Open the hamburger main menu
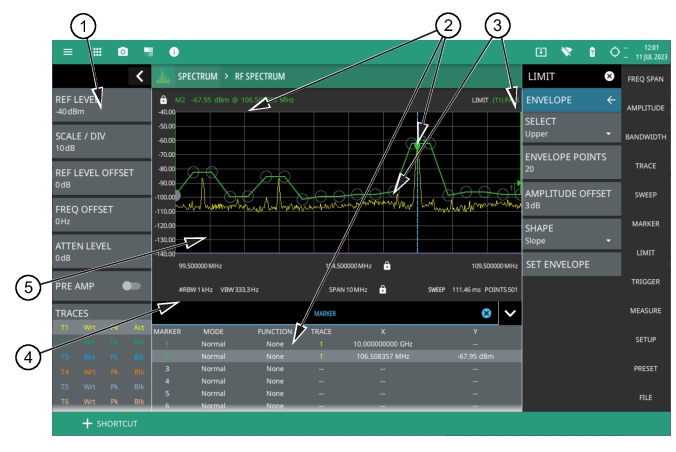Image resolution: width=676 pixels, height=452 pixels. coord(68,51)
